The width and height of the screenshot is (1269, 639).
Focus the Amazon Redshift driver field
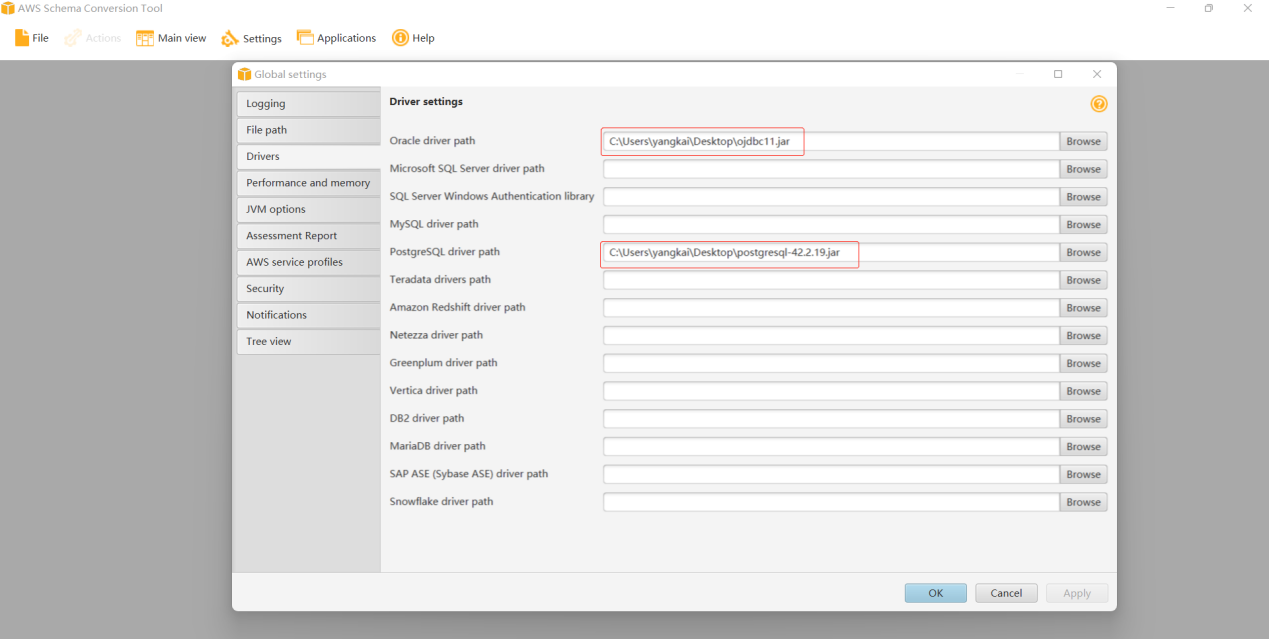click(831, 308)
